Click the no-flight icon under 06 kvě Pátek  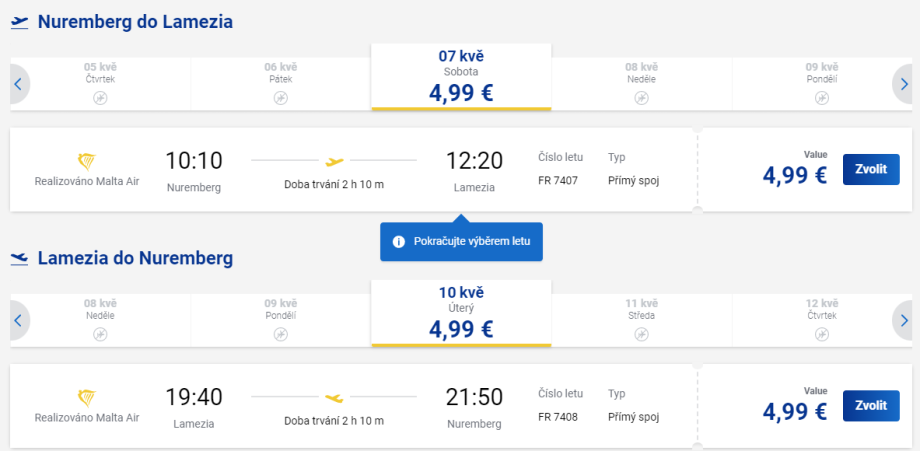click(x=280, y=98)
